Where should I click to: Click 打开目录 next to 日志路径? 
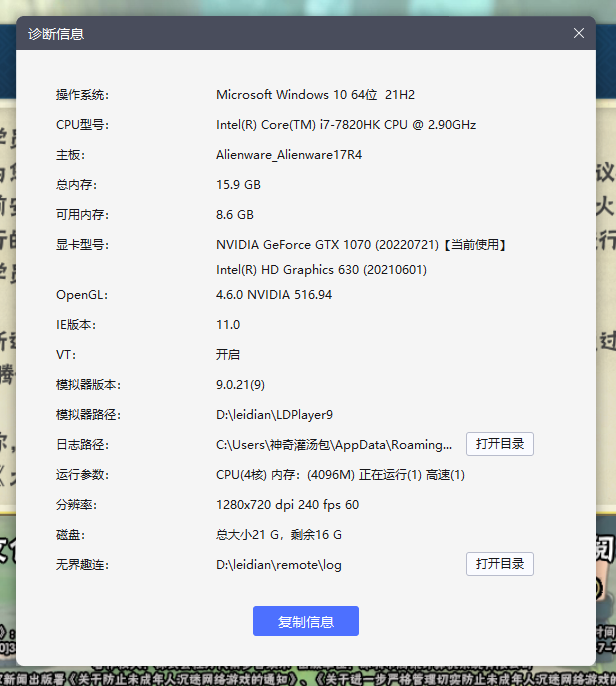tap(499, 444)
